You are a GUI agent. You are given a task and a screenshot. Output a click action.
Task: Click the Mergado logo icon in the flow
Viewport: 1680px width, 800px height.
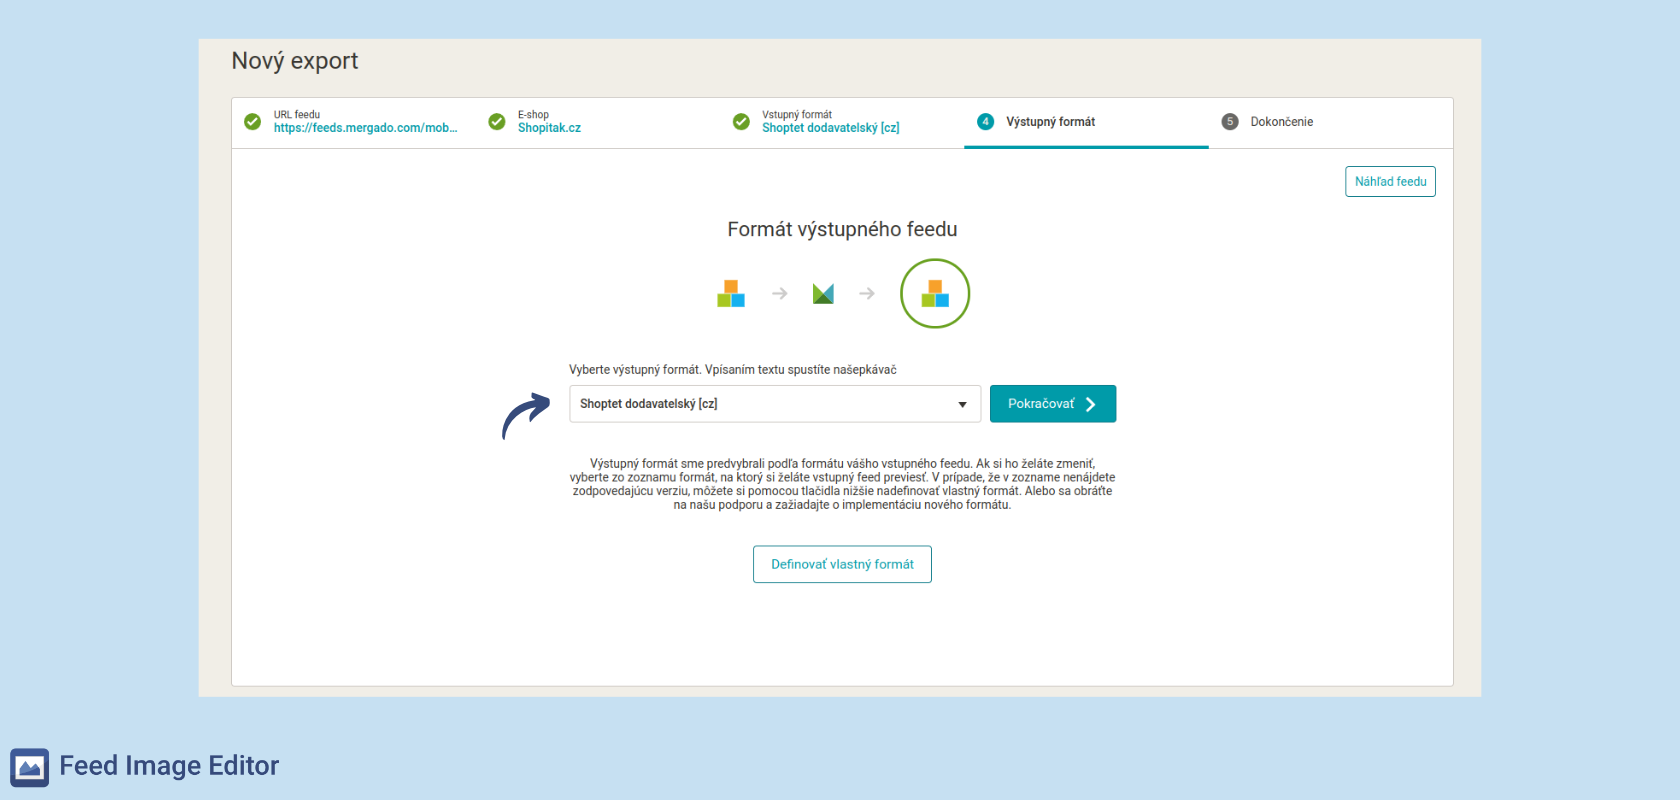[x=823, y=294]
